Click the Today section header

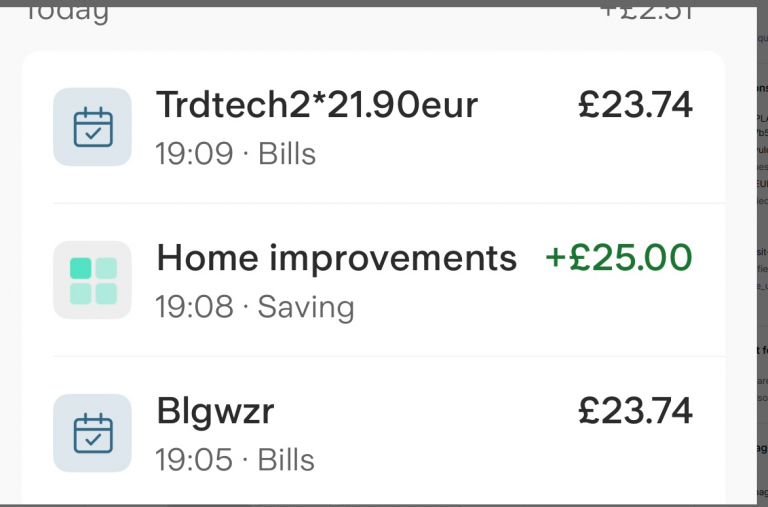point(67,13)
